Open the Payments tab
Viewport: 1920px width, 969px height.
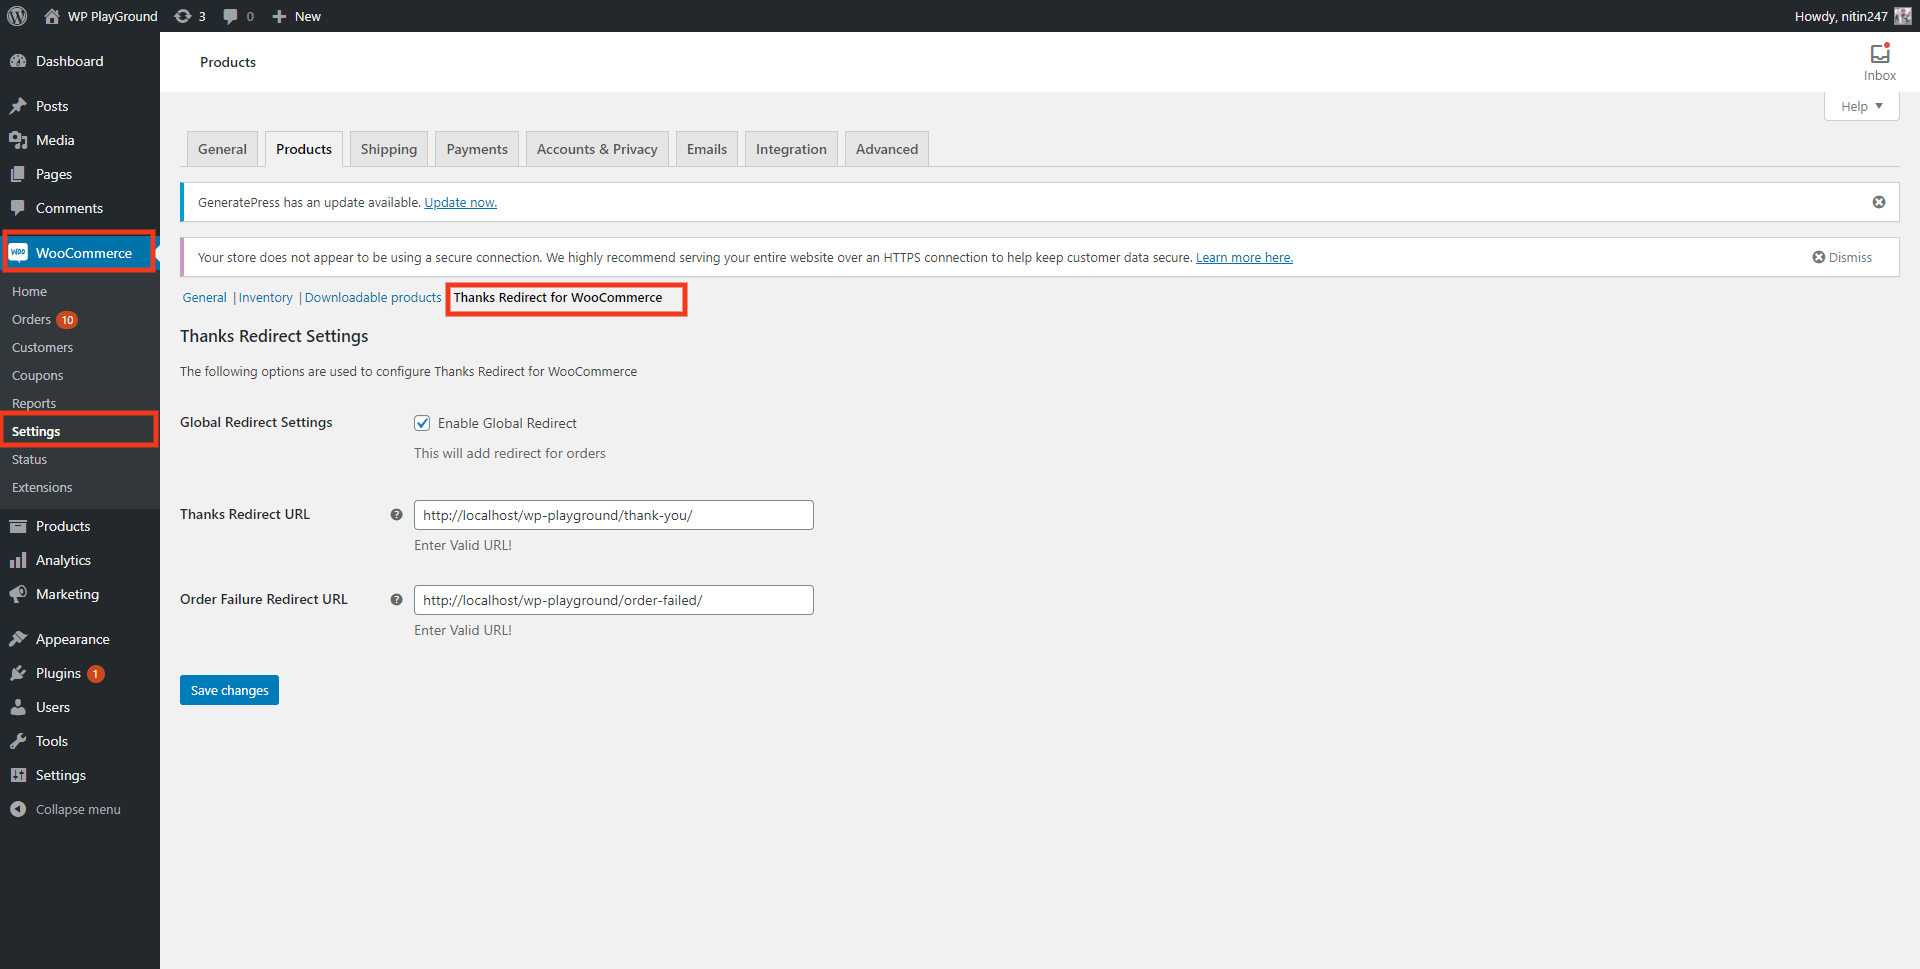pyautogui.click(x=477, y=149)
